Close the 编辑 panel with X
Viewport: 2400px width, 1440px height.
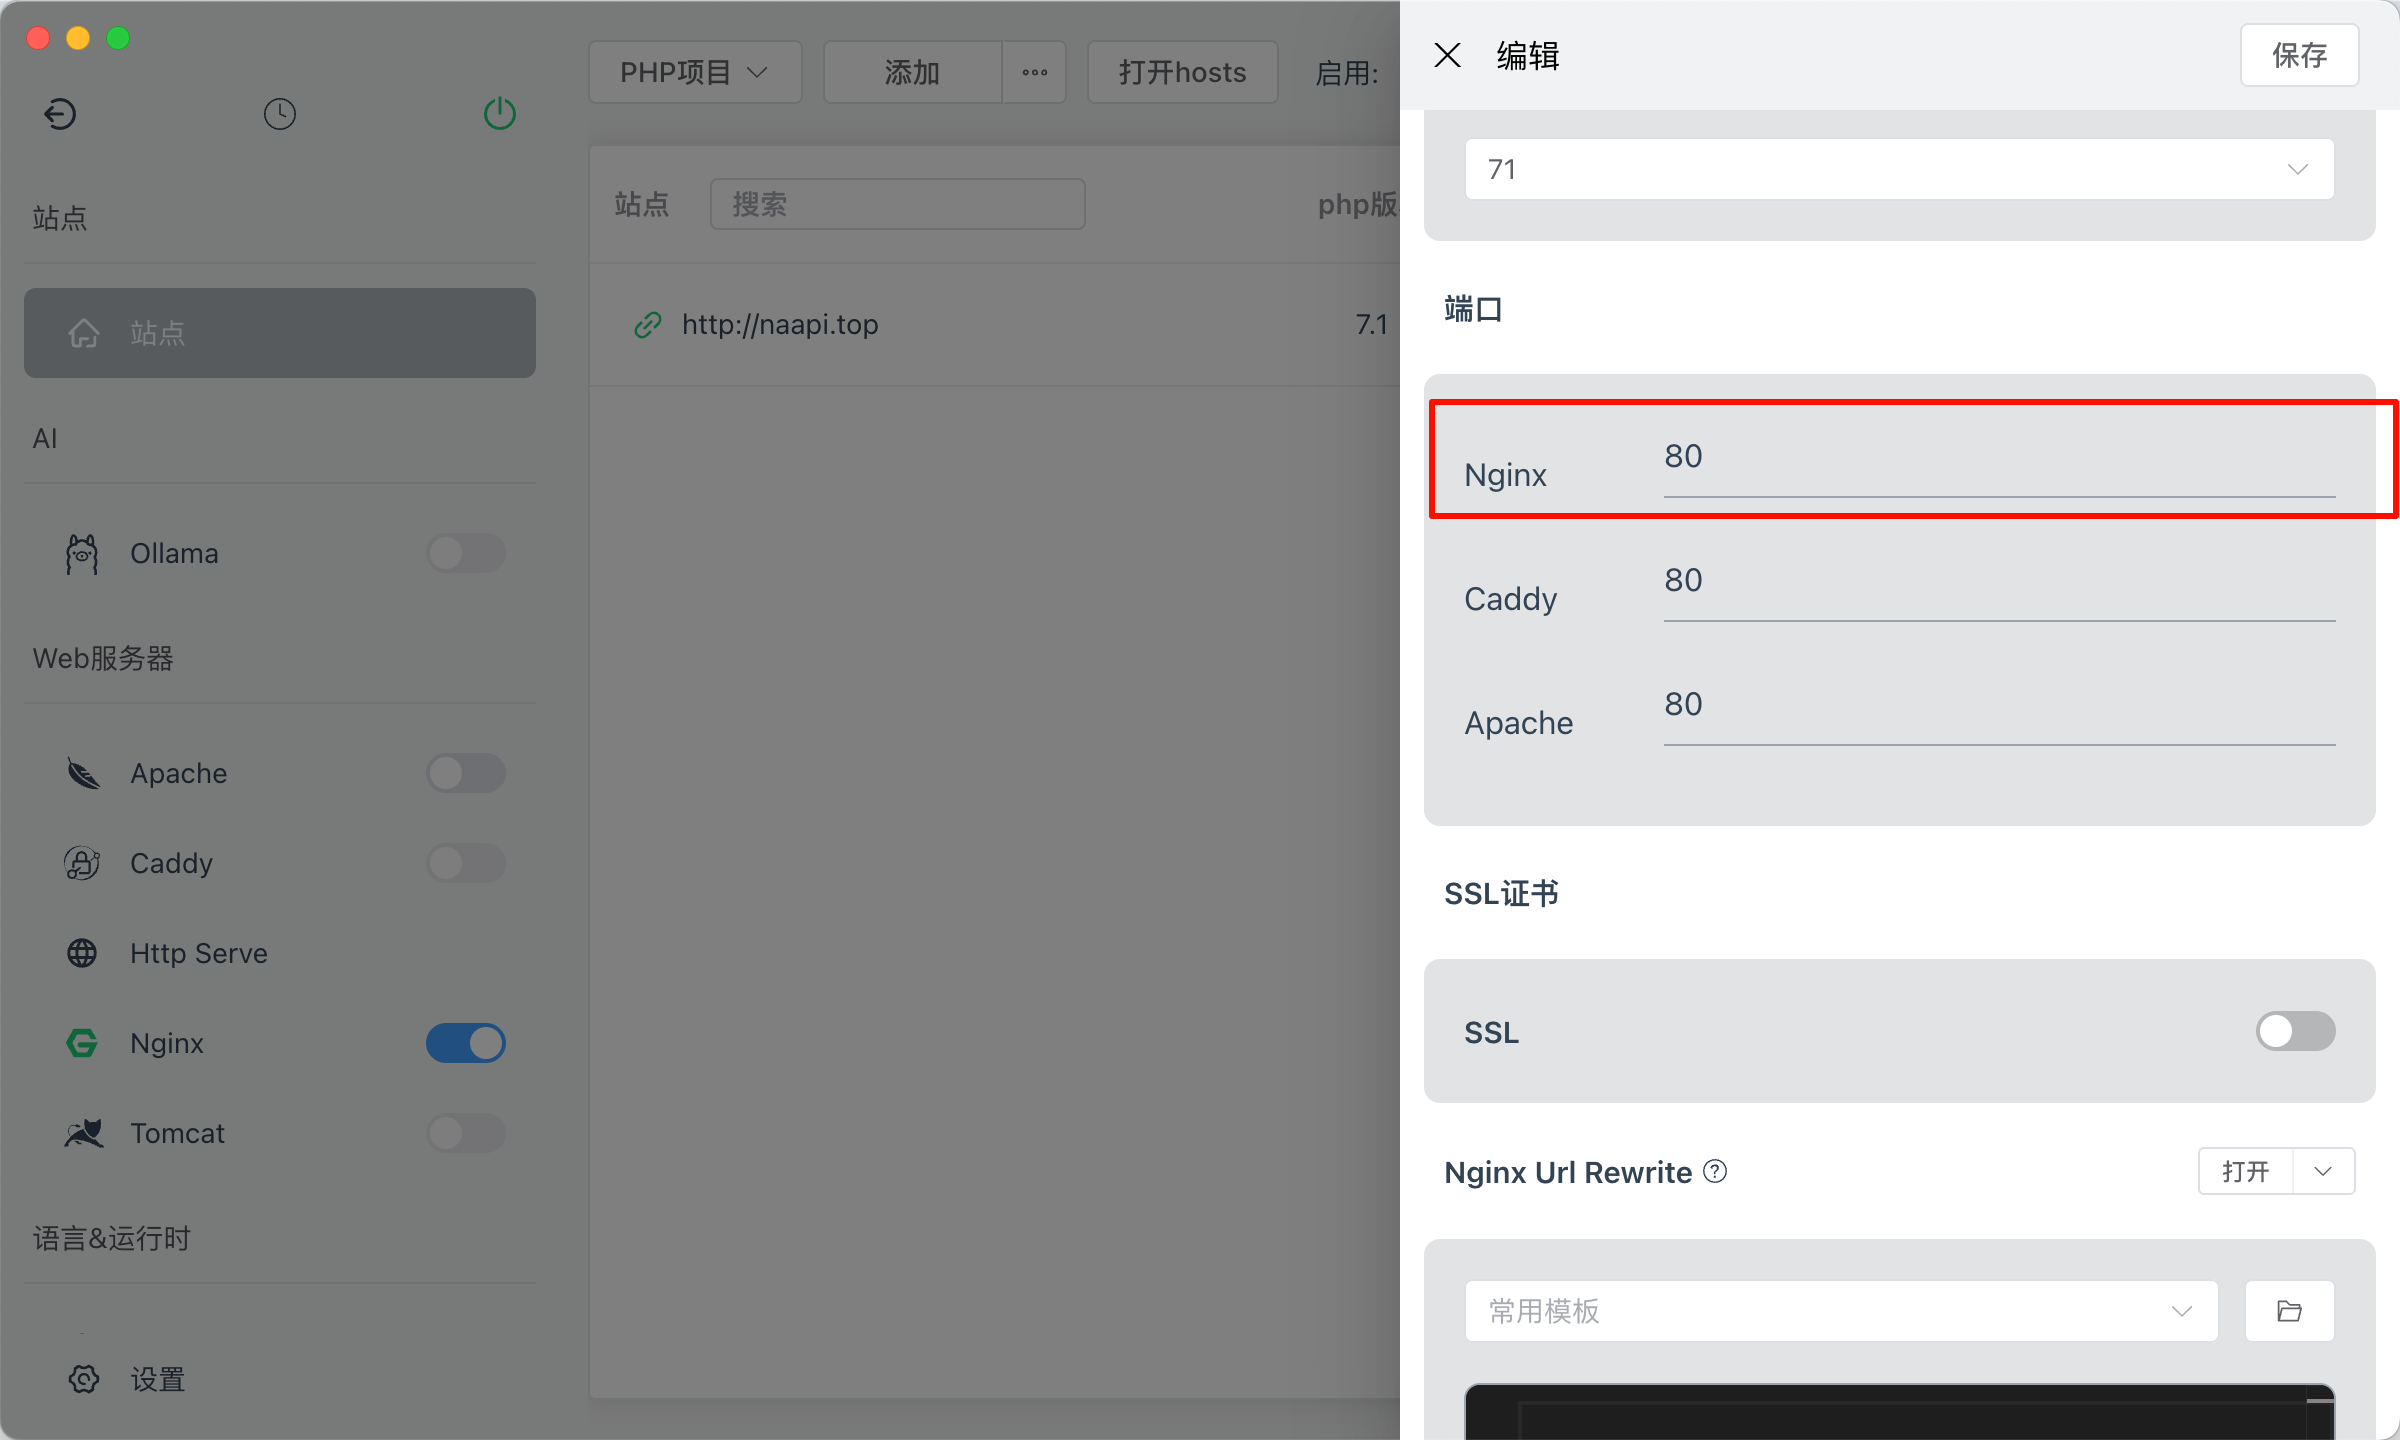tap(1448, 55)
